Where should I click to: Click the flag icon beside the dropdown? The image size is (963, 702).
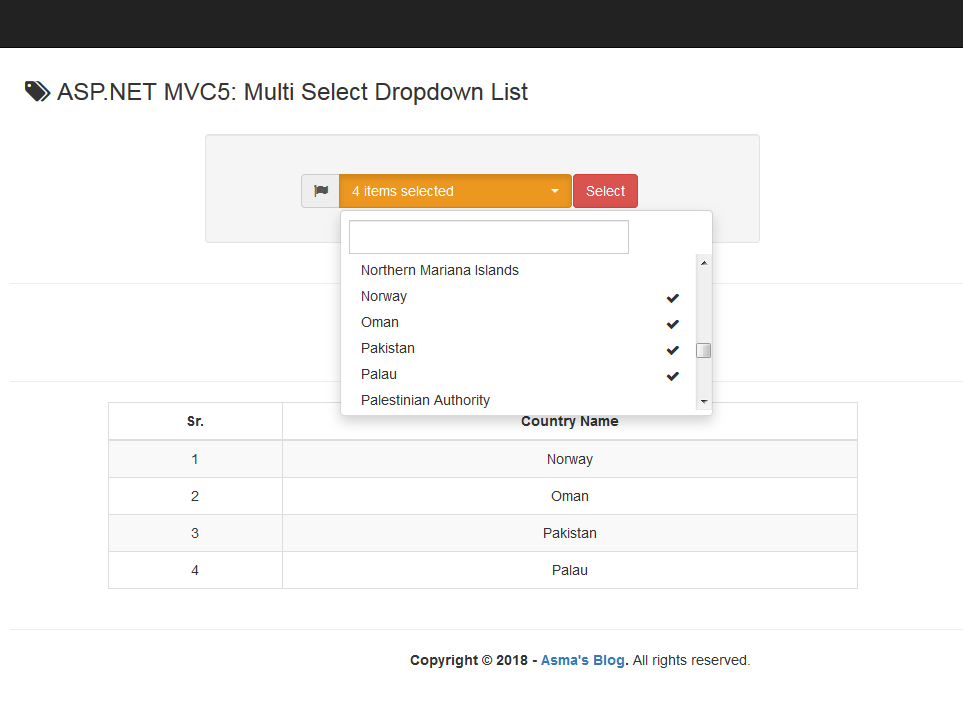pyautogui.click(x=320, y=190)
